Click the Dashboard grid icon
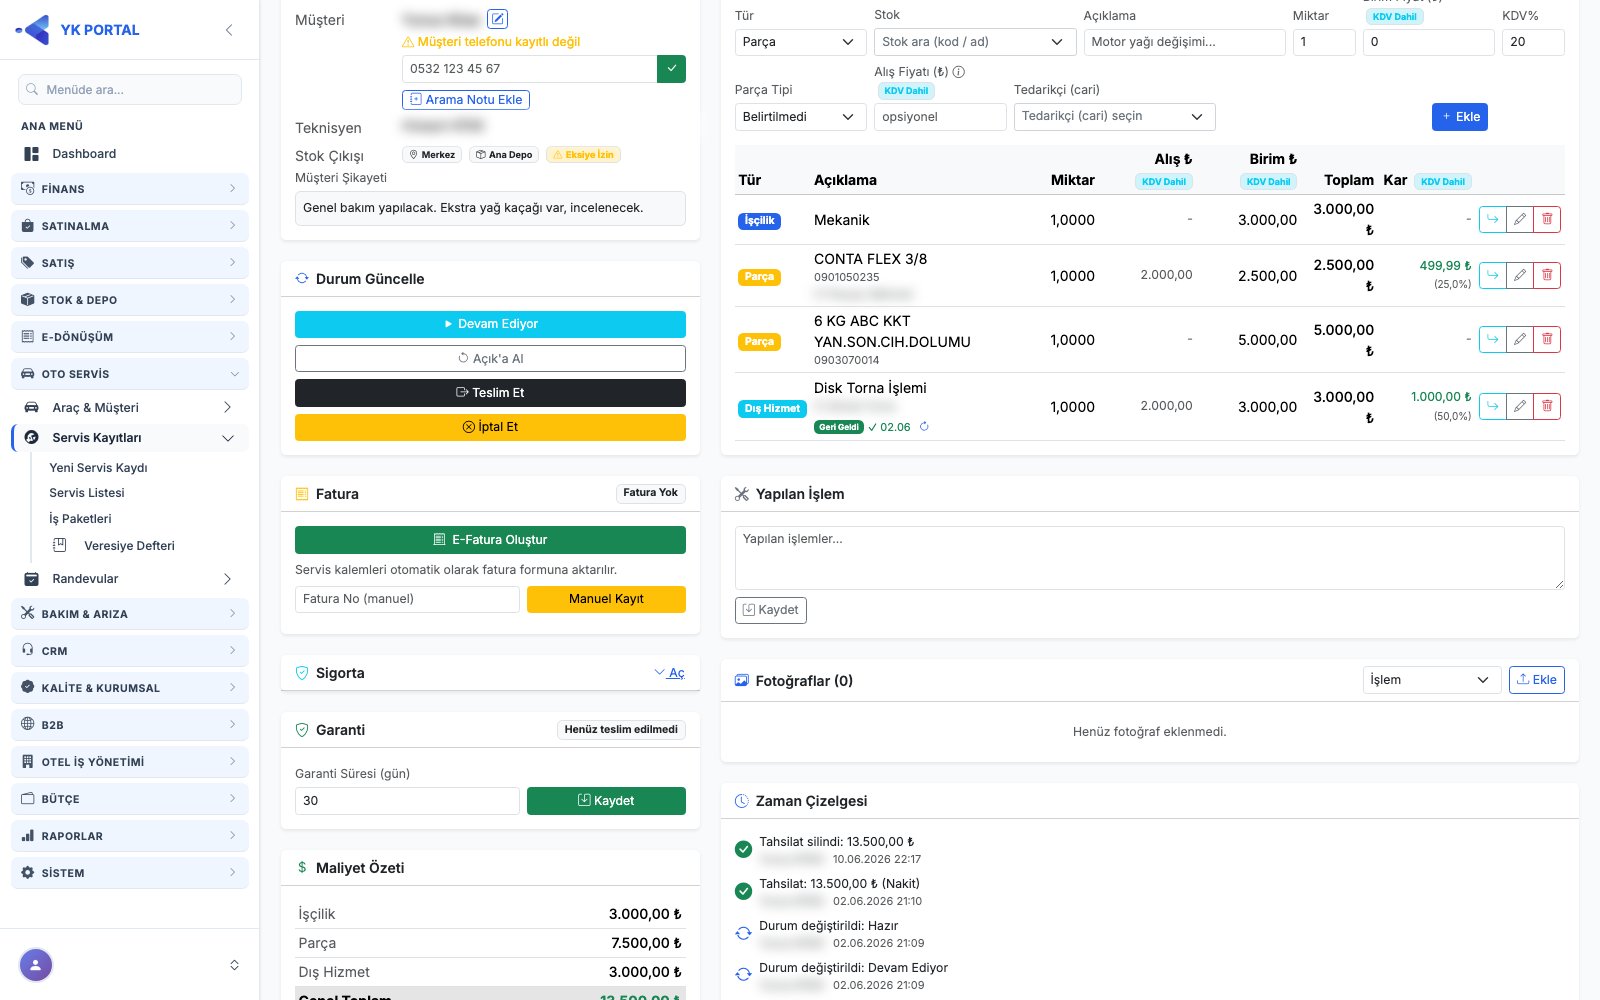Viewport: 1600px width, 1000px height. click(x=31, y=154)
